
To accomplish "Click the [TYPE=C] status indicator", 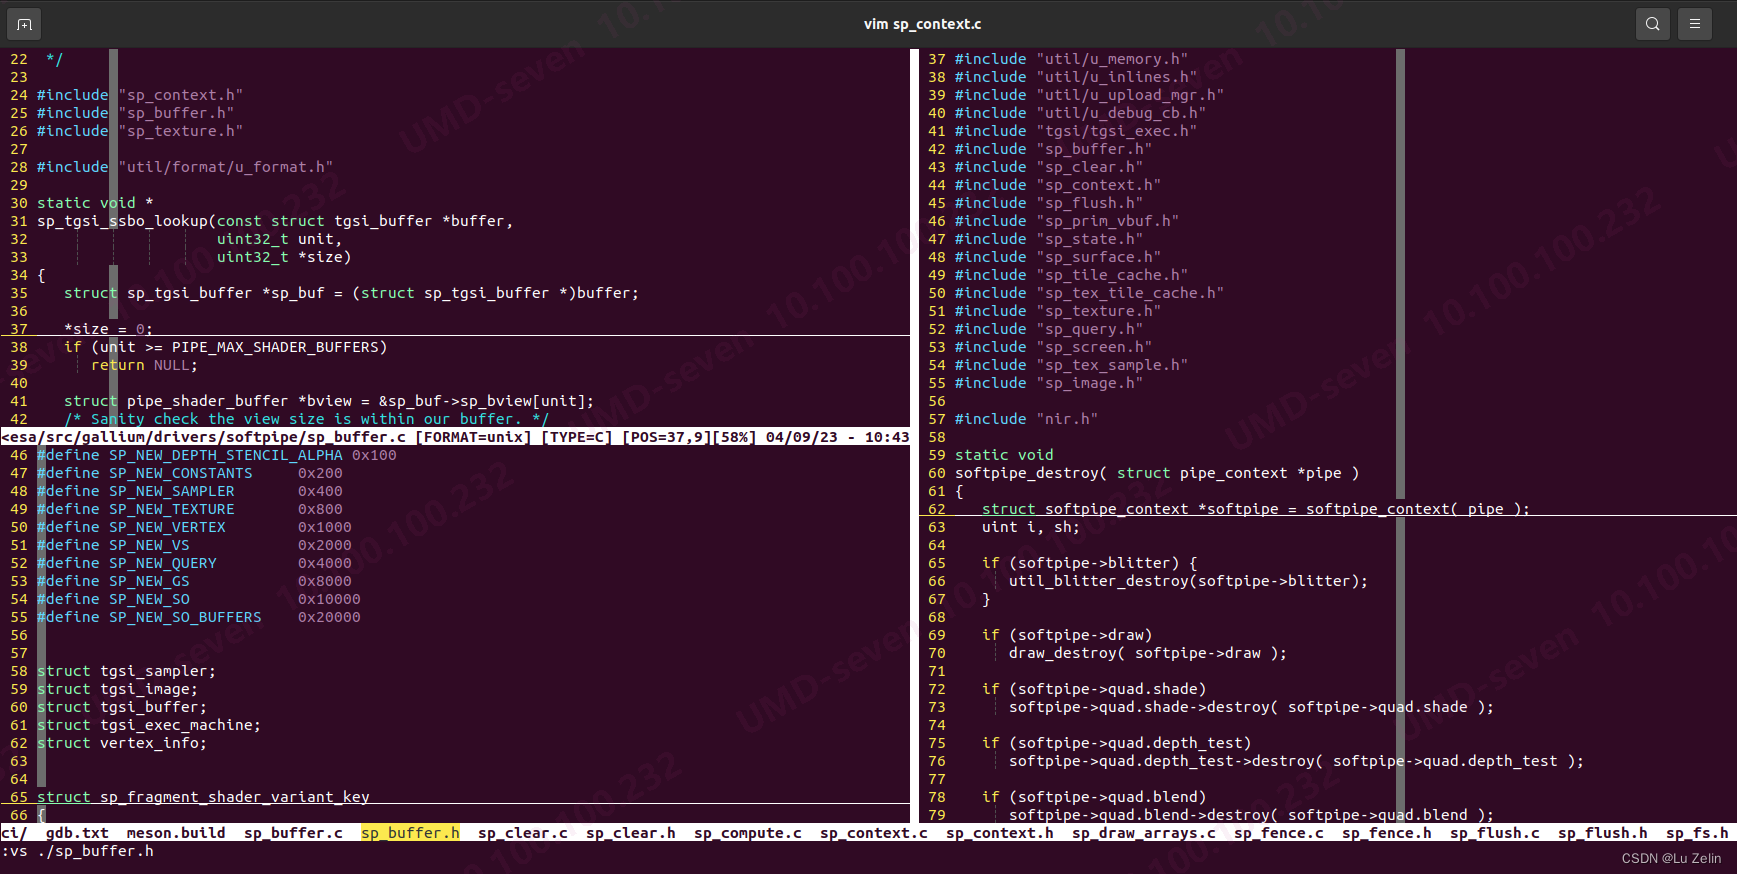I will click(577, 437).
